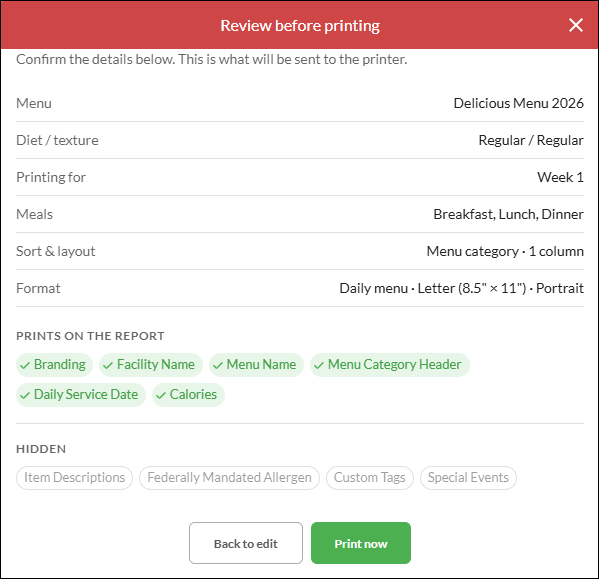This screenshot has height=579, width=599.
Task: Click the 'Delicious Menu 2026' value
Action: click(518, 103)
